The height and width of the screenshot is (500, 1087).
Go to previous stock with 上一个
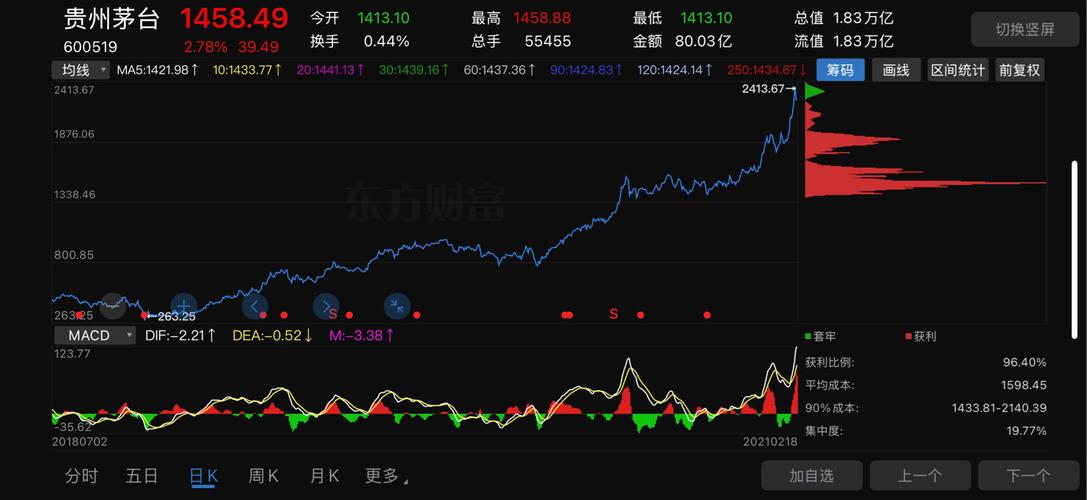[920, 476]
